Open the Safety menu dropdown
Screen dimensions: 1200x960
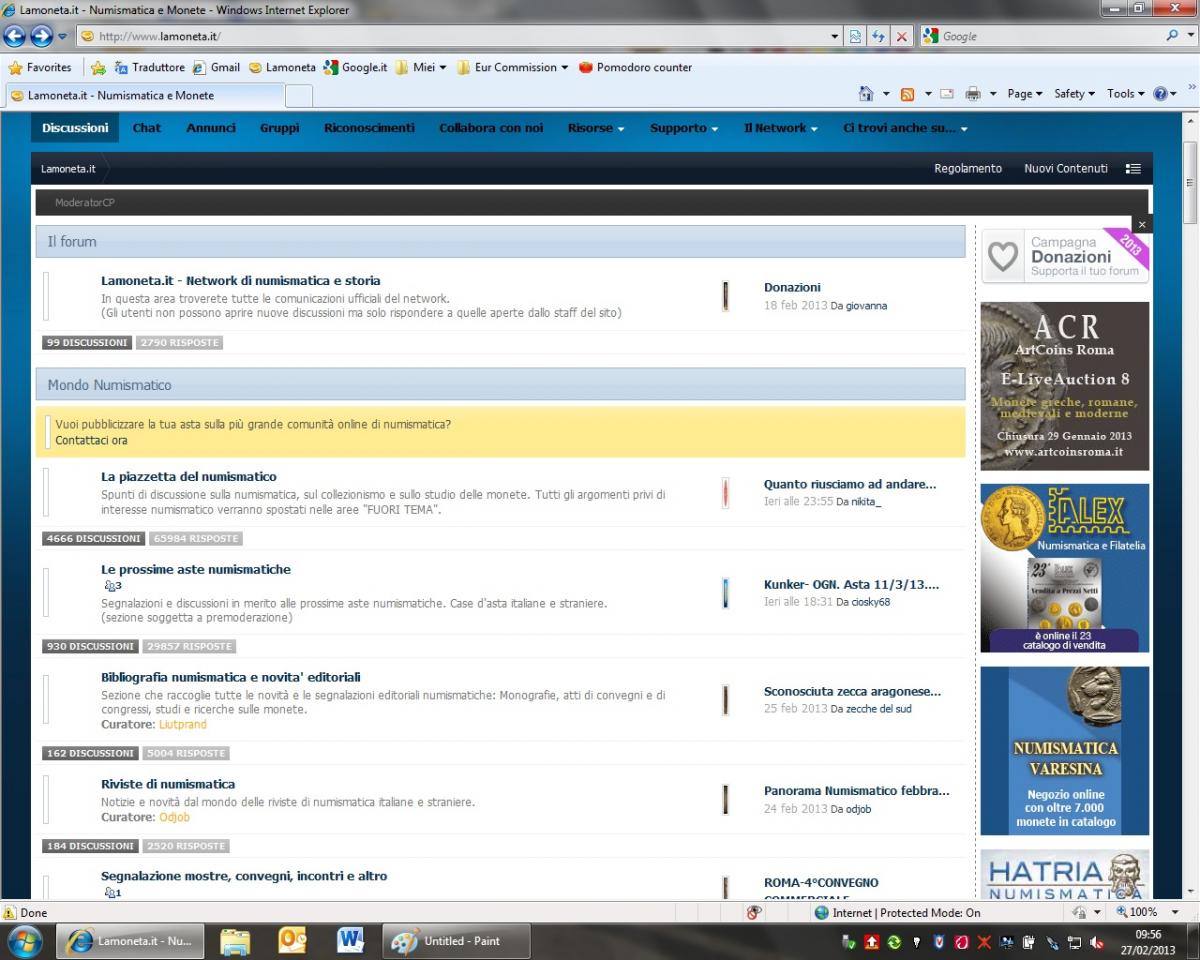[x=1074, y=94]
